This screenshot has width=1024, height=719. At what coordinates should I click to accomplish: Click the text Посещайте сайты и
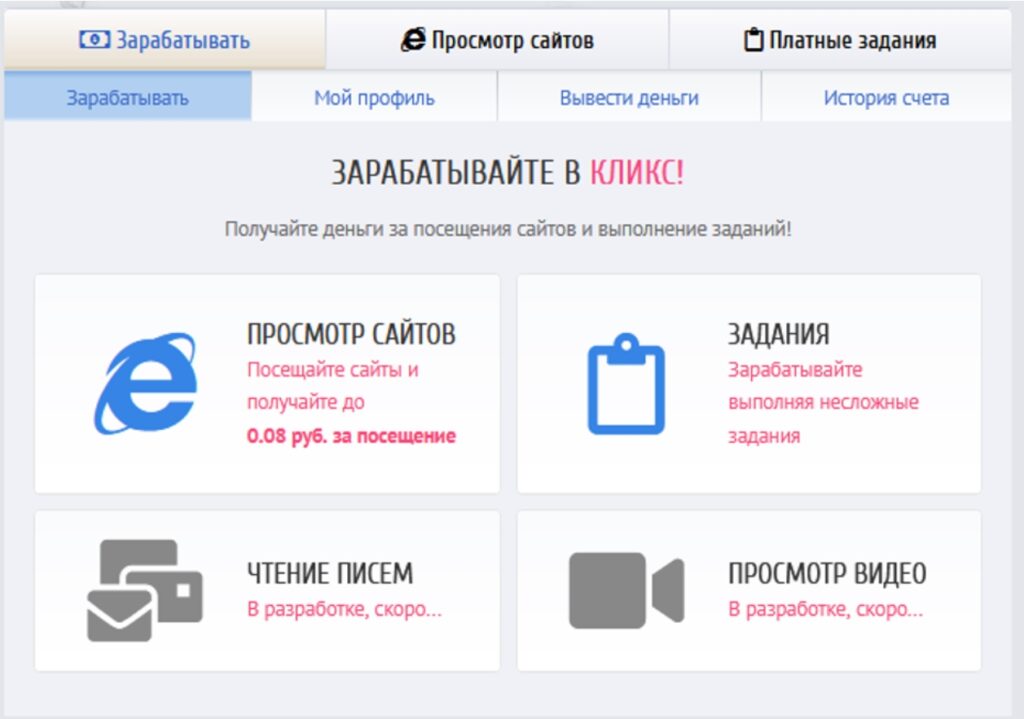(332, 370)
